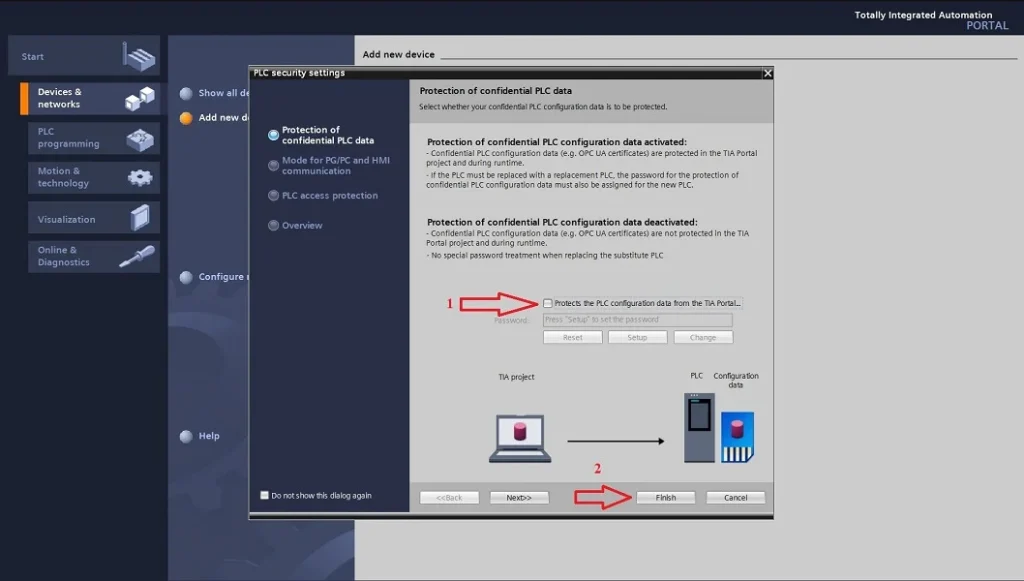The image size is (1024, 581).
Task: Click the Online & Diagnostics screwdriver icon
Action: point(137,257)
